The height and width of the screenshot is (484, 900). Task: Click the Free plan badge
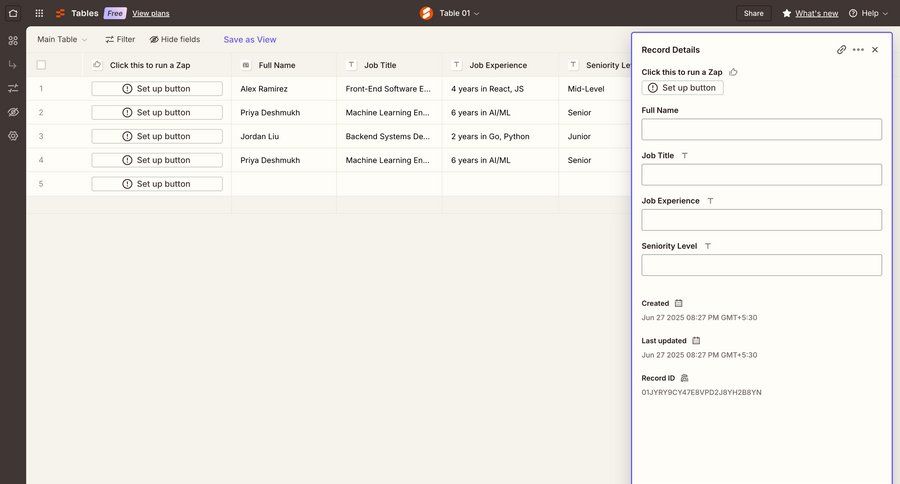(115, 13)
